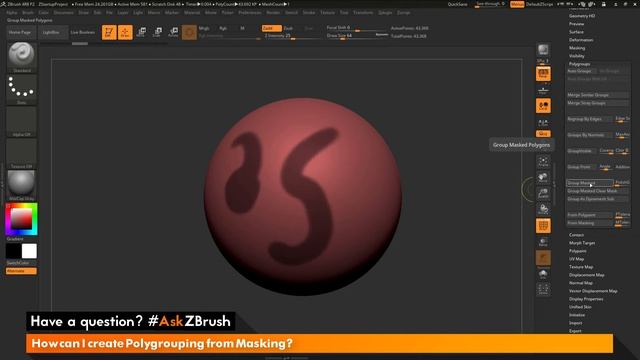
Task: Click the Home Page button
Action: coord(20,32)
